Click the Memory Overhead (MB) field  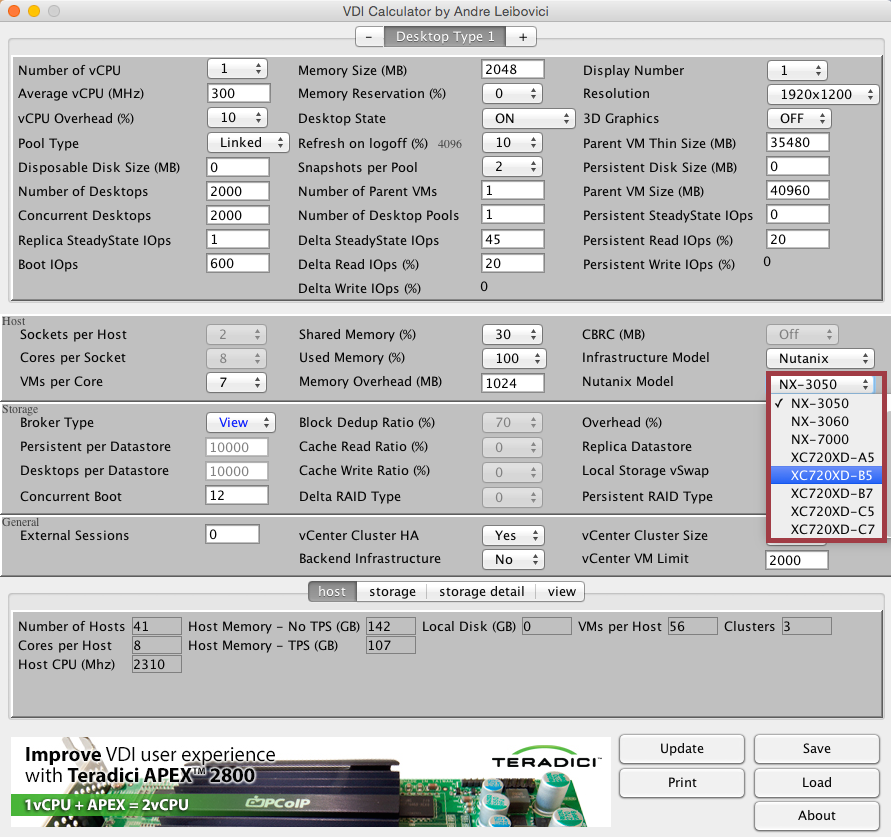tap(513, 383)
